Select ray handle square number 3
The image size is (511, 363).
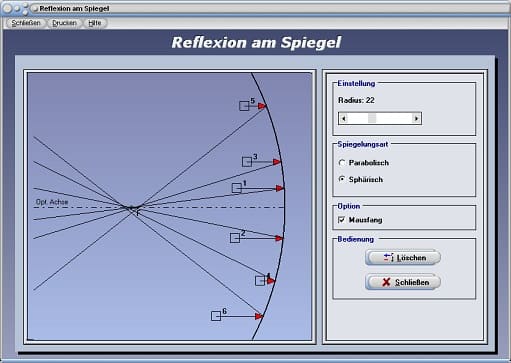247,162
